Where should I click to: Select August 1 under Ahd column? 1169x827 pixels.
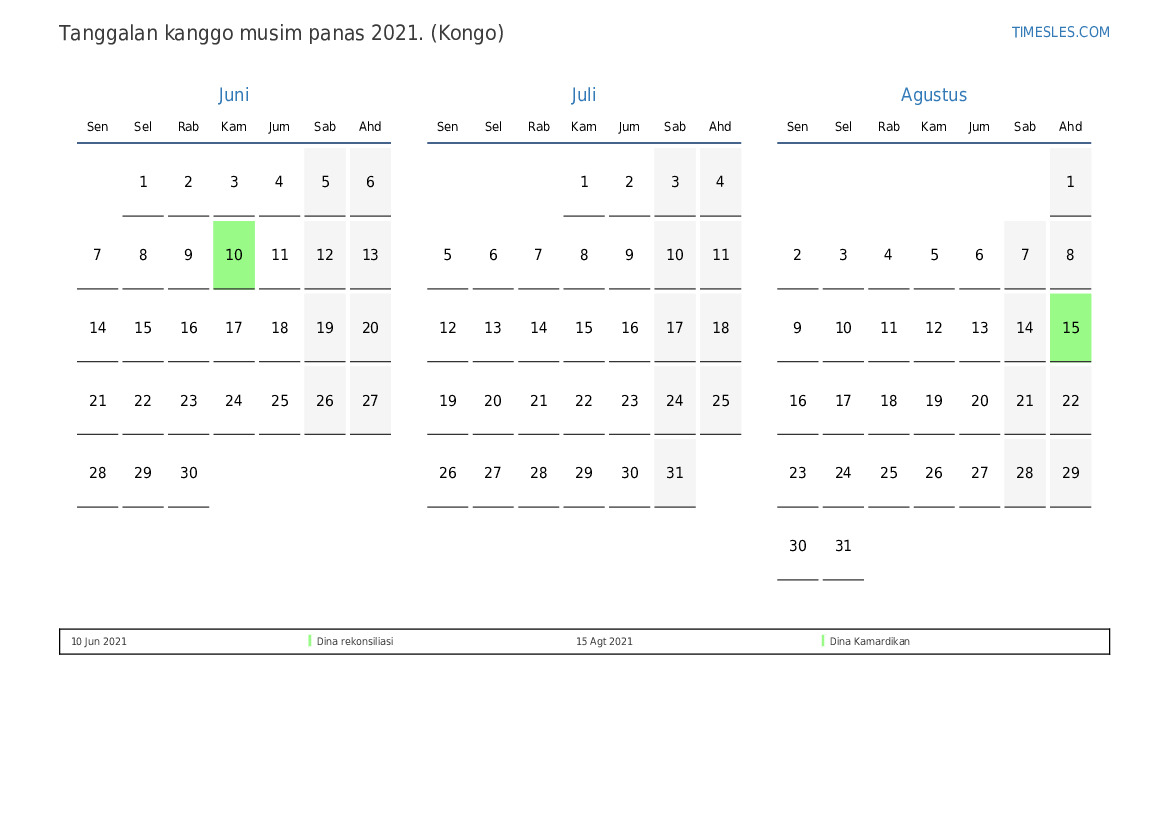(x=1070, y=182)
